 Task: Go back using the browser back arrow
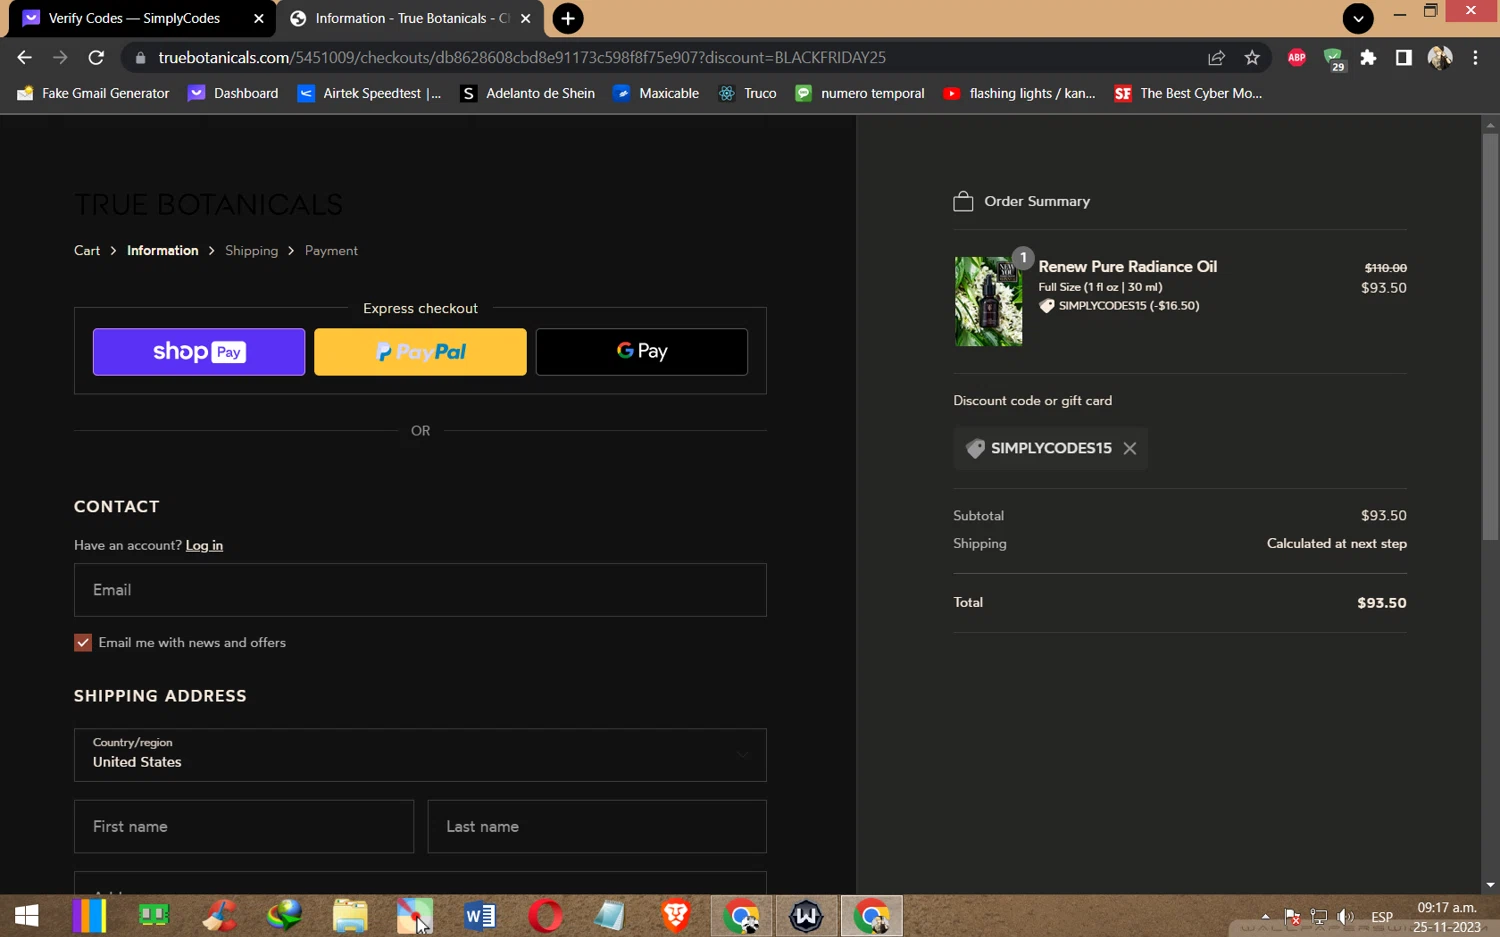click(x=25, y=58)
